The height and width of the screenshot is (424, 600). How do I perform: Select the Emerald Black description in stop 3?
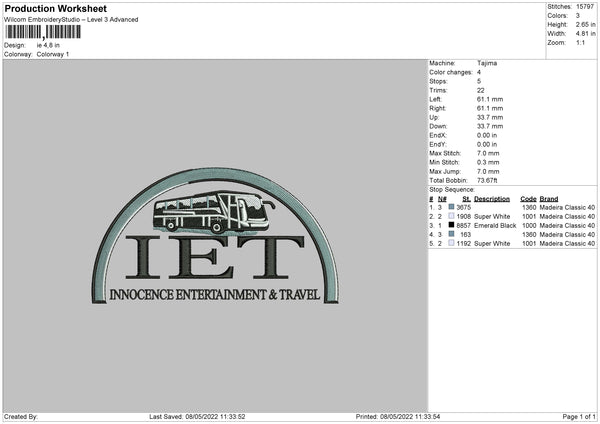(x=495, y=225)
